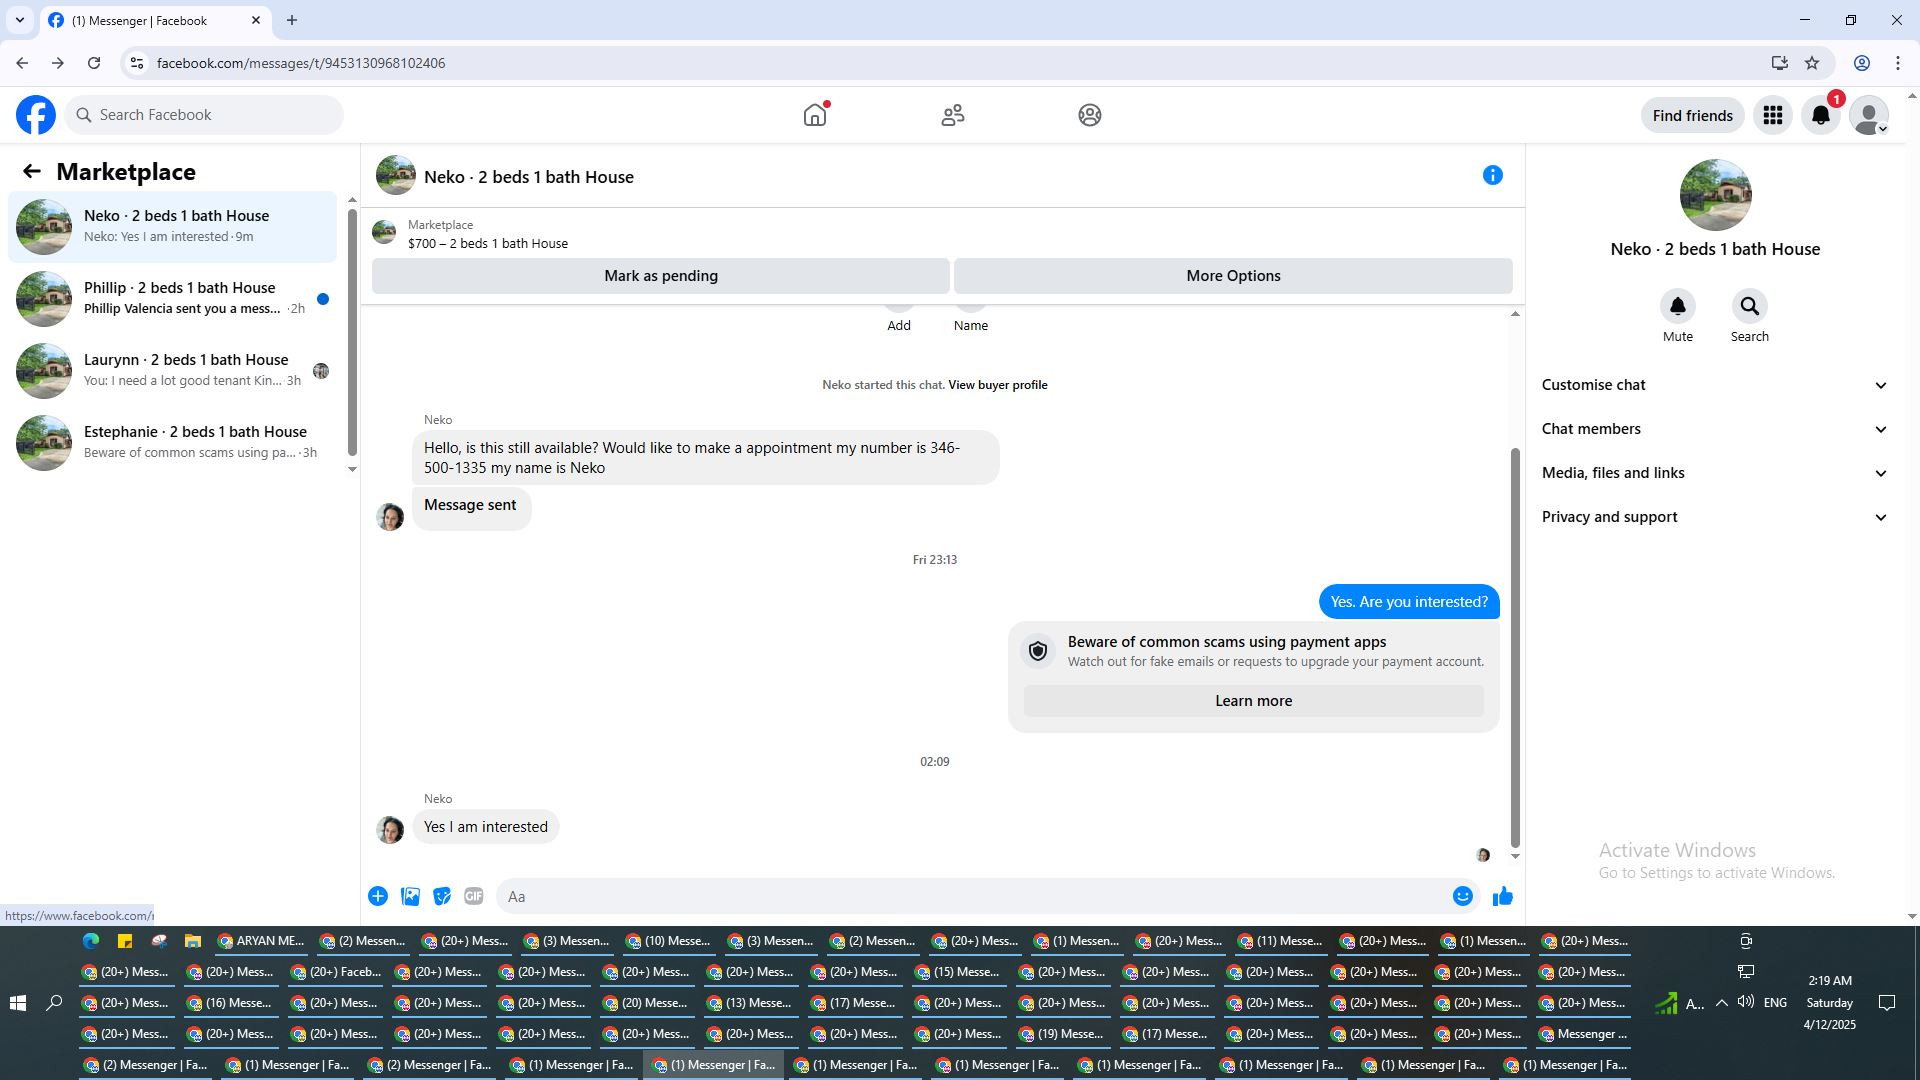Screen dimensions: 1920x1080
Task: Search in conversation using magnifier icon
Action: tap(1750, 306)
